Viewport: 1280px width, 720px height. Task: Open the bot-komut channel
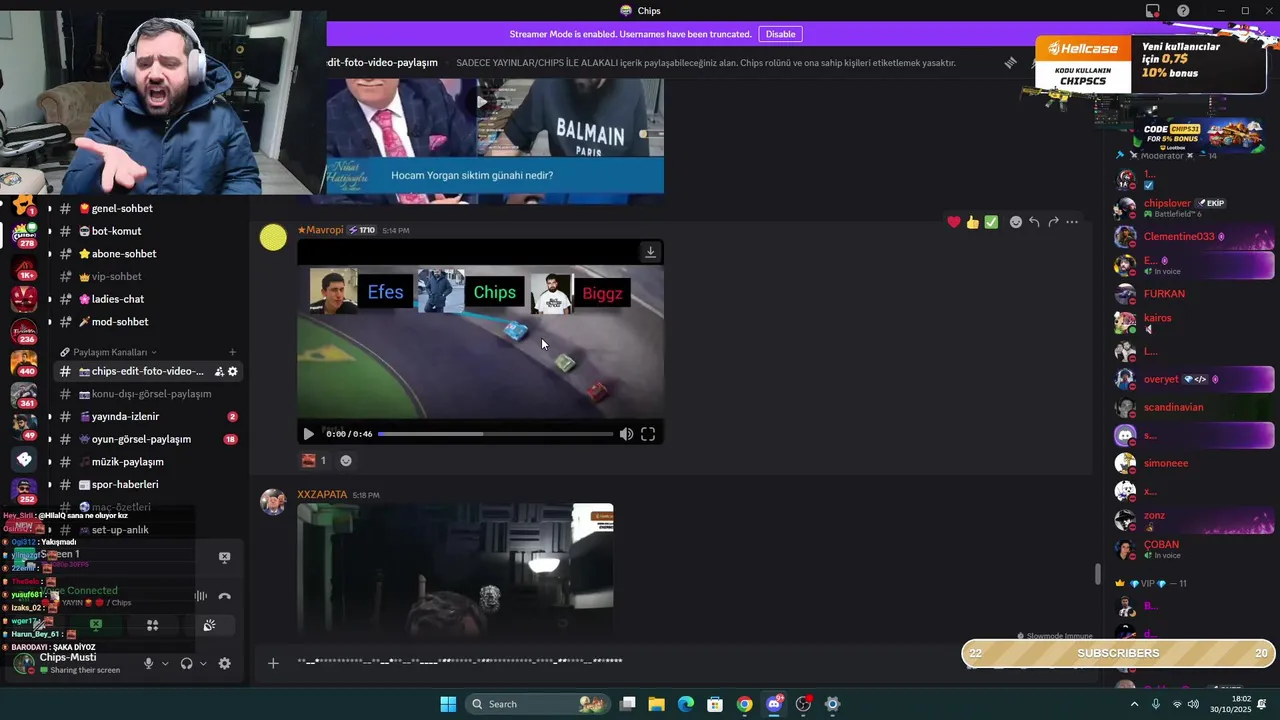pos(148,231)
